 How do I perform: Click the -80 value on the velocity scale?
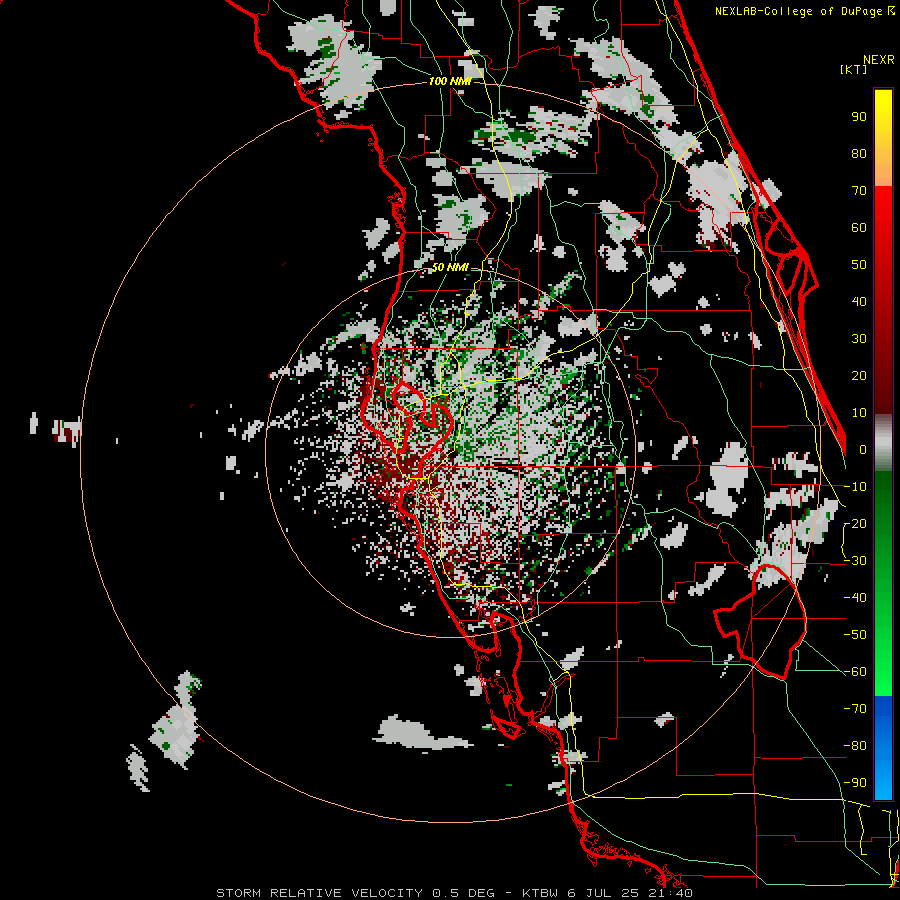click(x=855, y=746)
